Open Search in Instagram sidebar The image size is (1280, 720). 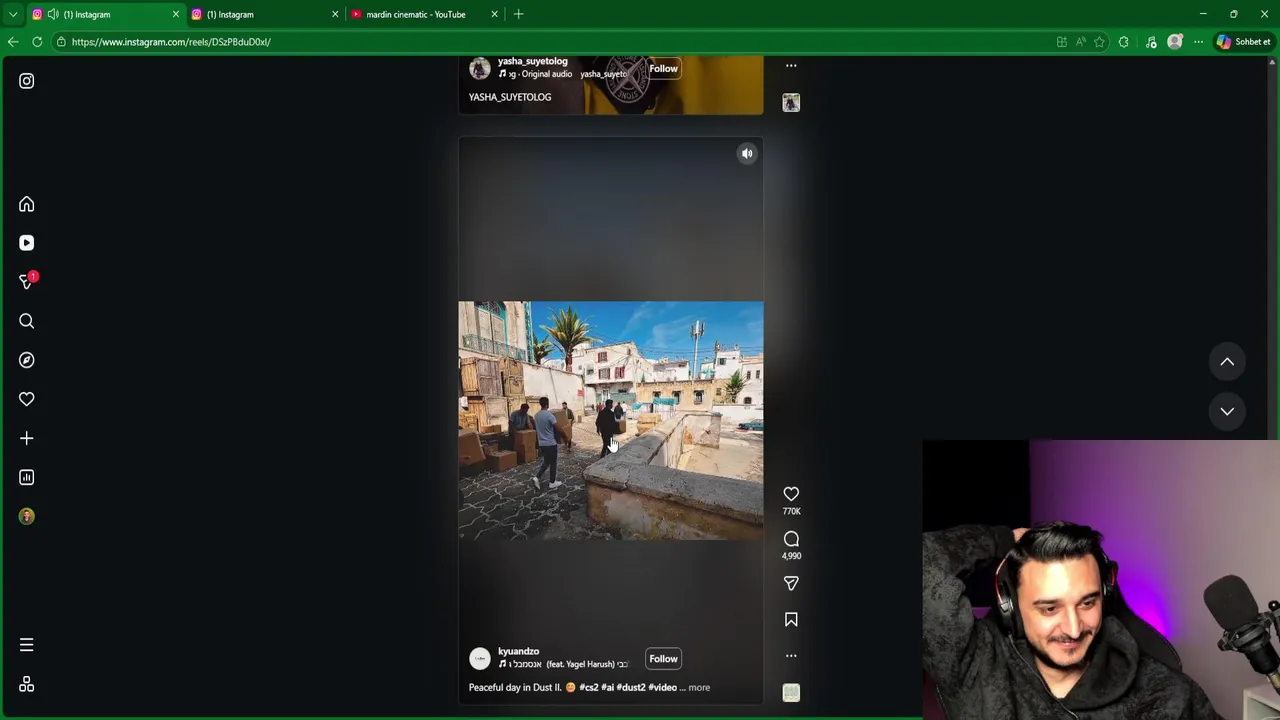pos(27,321)
